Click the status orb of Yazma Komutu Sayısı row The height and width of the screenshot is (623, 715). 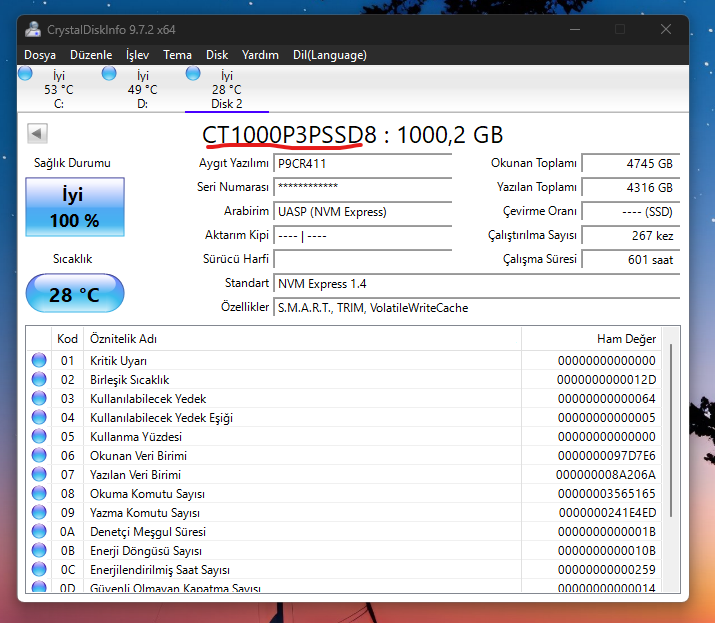pos(39,512)
